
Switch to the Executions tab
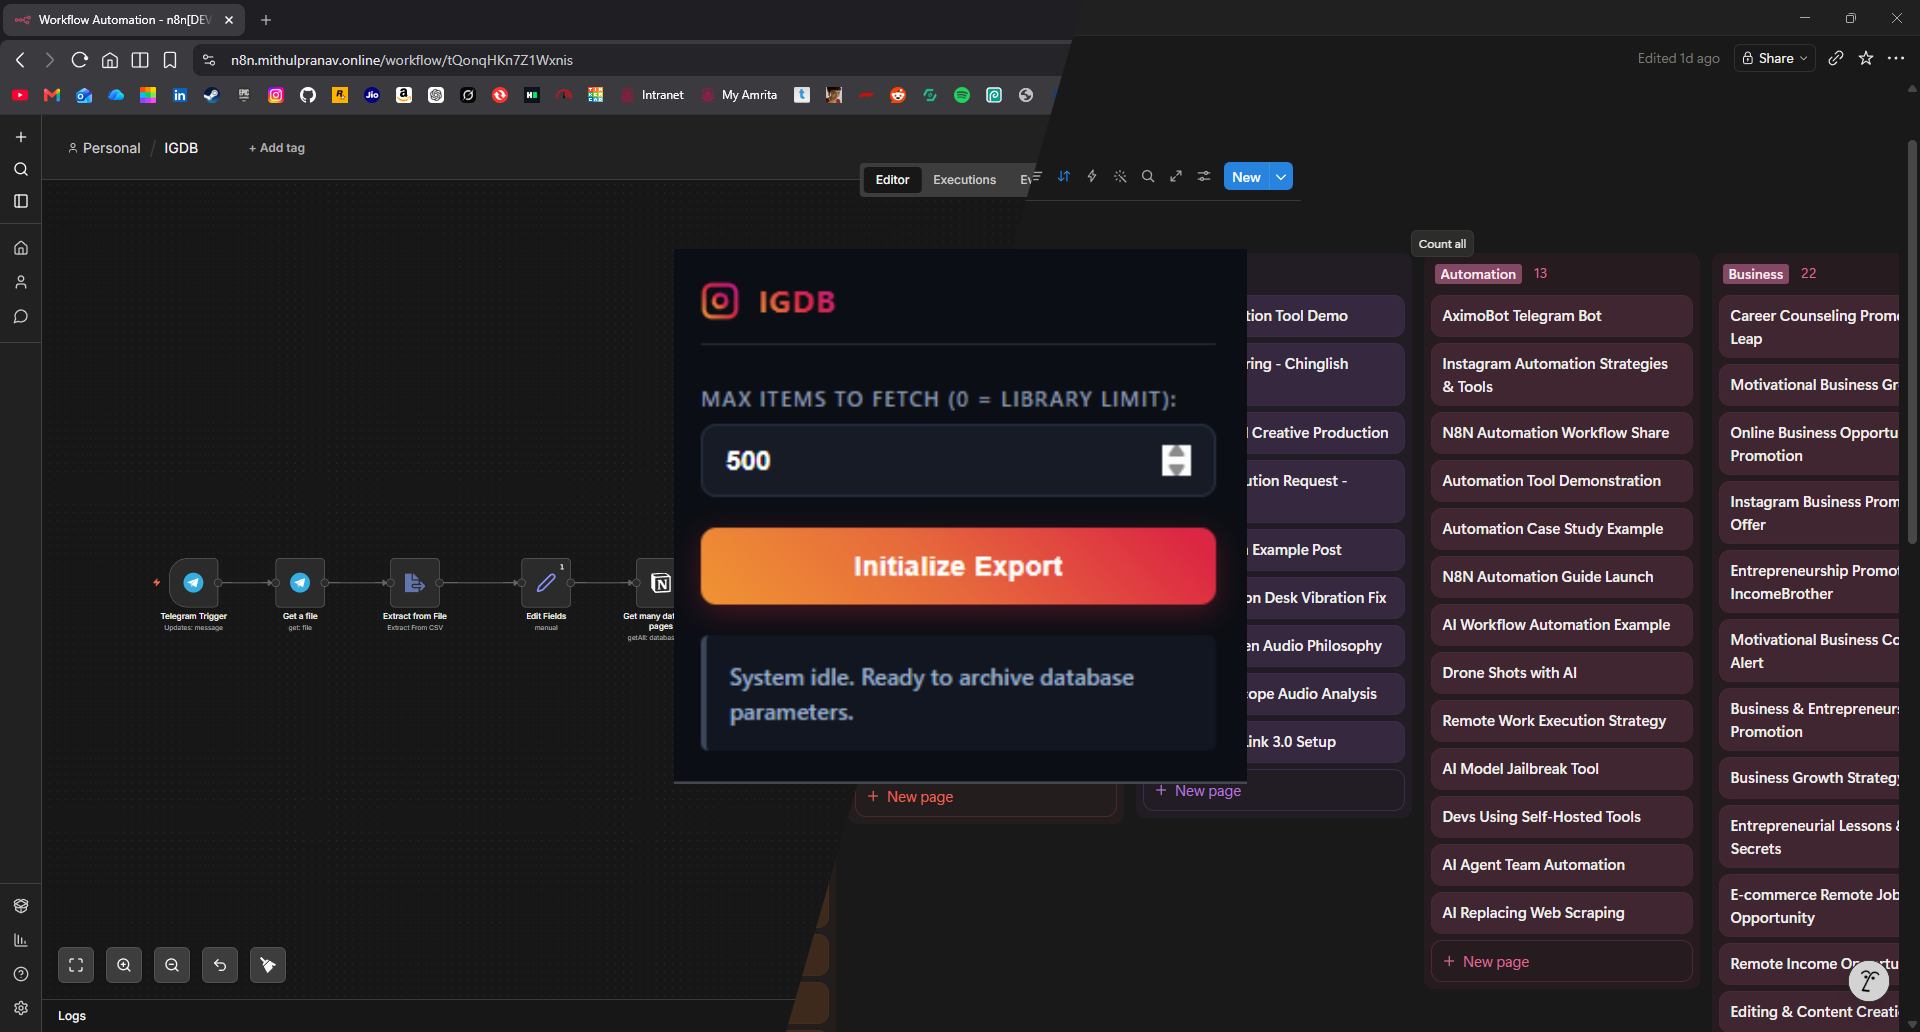964,180
